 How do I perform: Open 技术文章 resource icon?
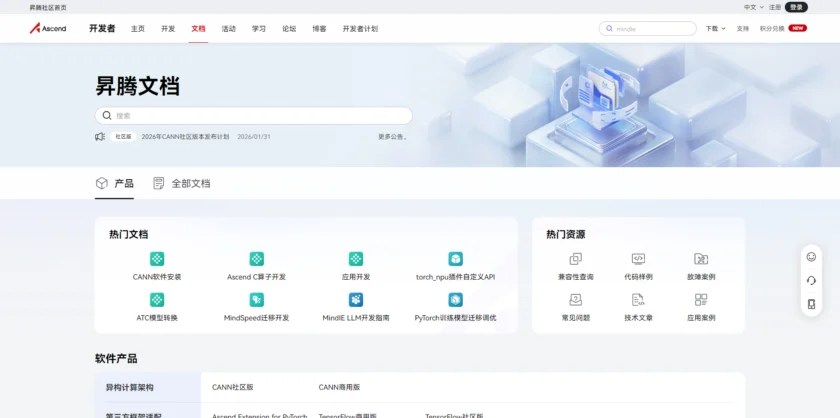pos(639,300)
